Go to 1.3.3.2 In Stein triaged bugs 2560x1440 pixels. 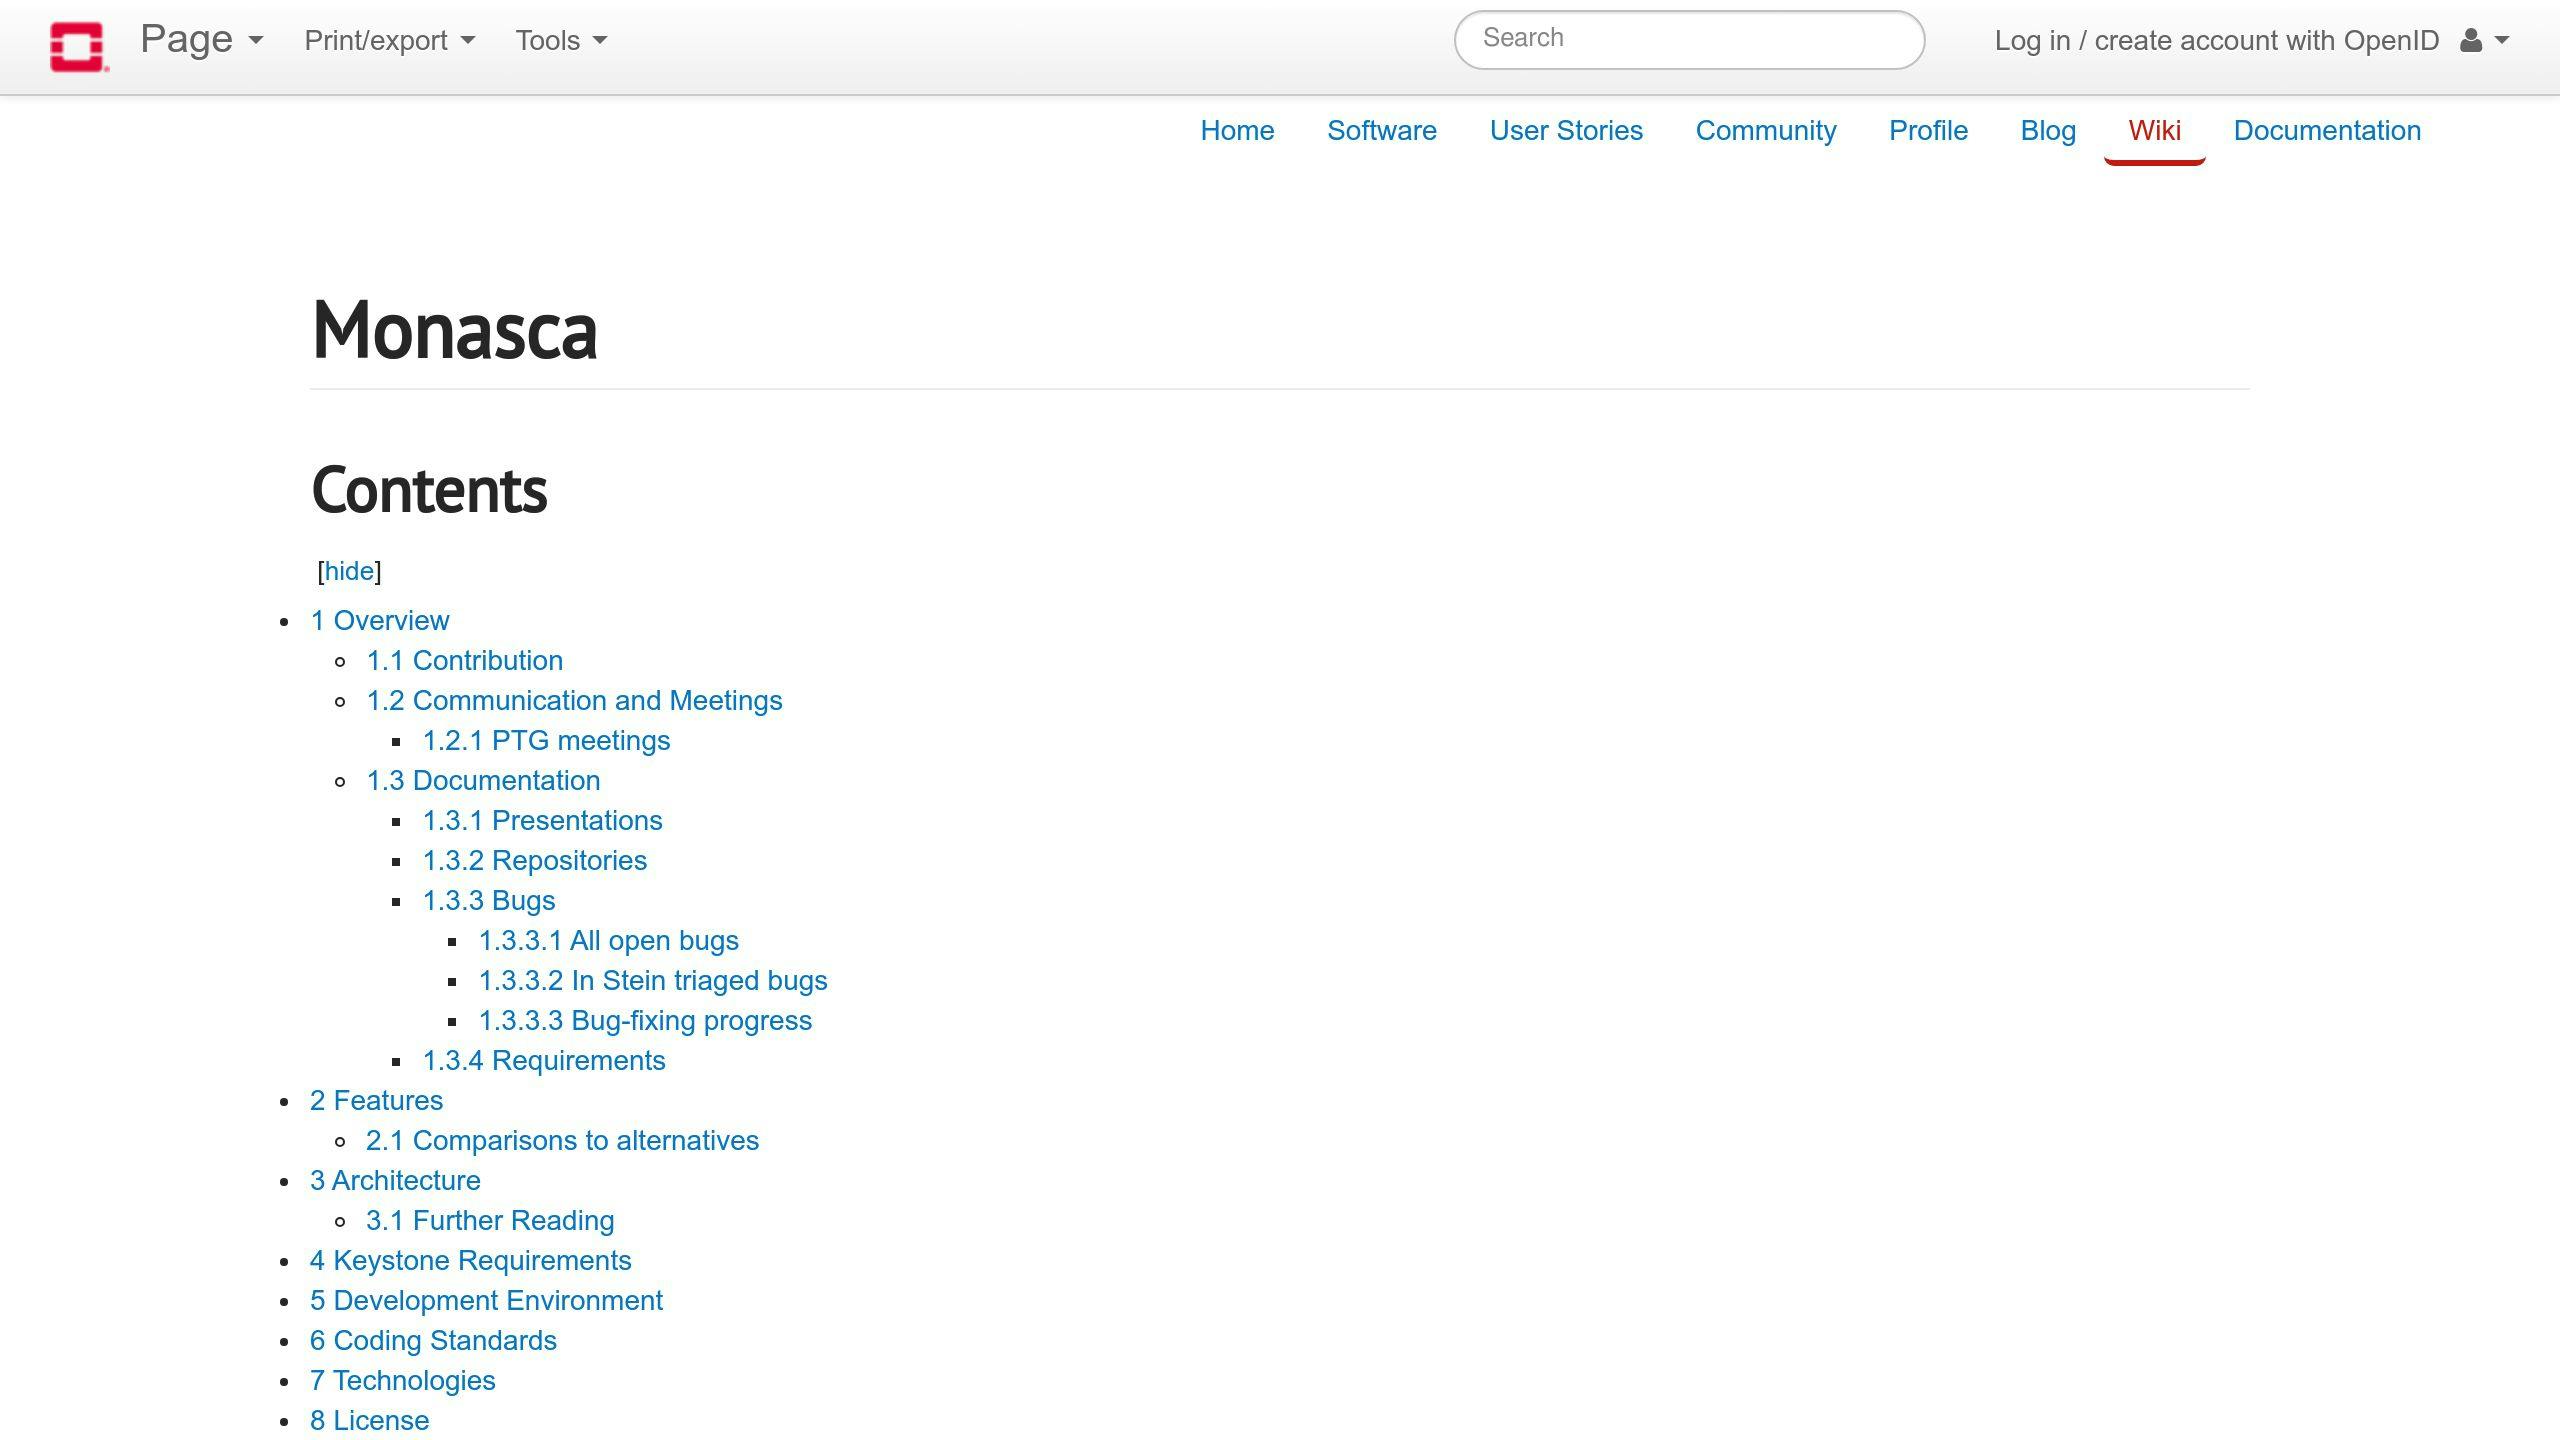[652, 981]
